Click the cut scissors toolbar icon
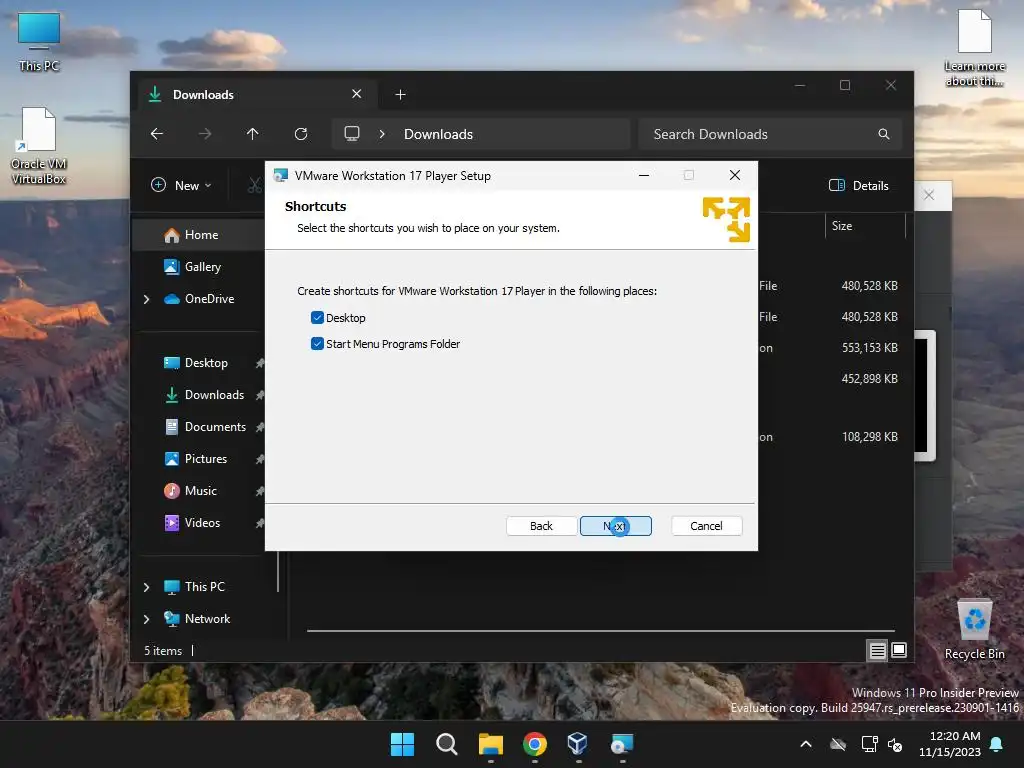This screenshot has height=768, width=1024. point(255,185)
